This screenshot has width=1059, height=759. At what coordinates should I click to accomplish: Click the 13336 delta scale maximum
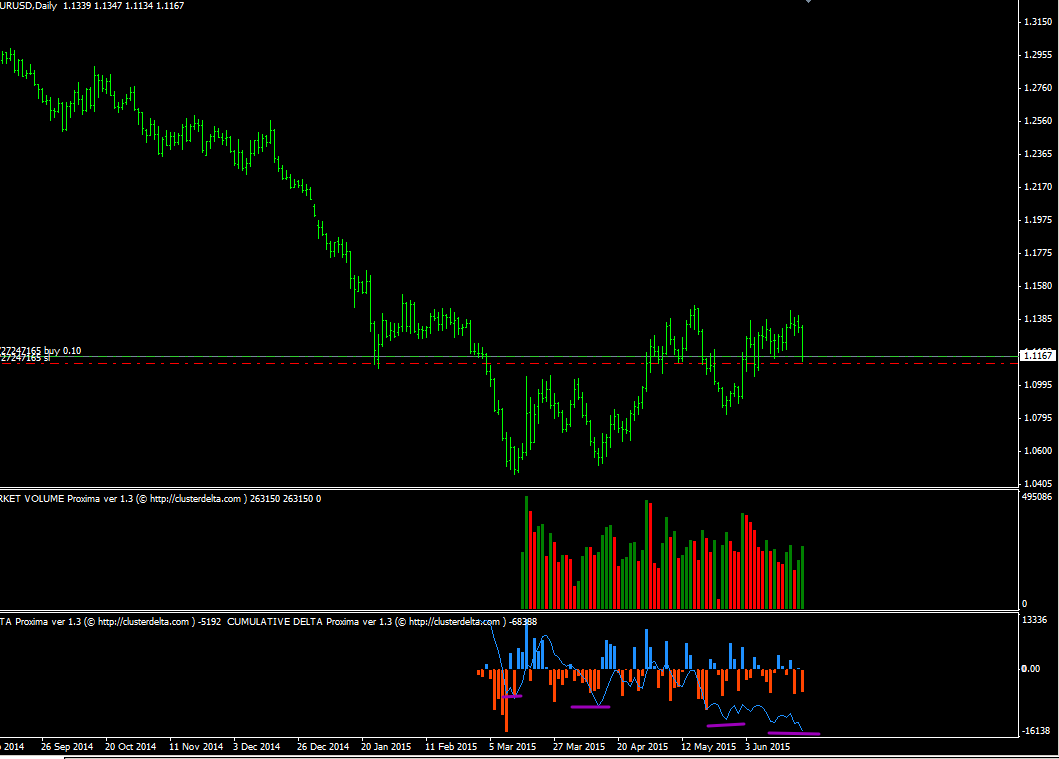click(1035, 619)
